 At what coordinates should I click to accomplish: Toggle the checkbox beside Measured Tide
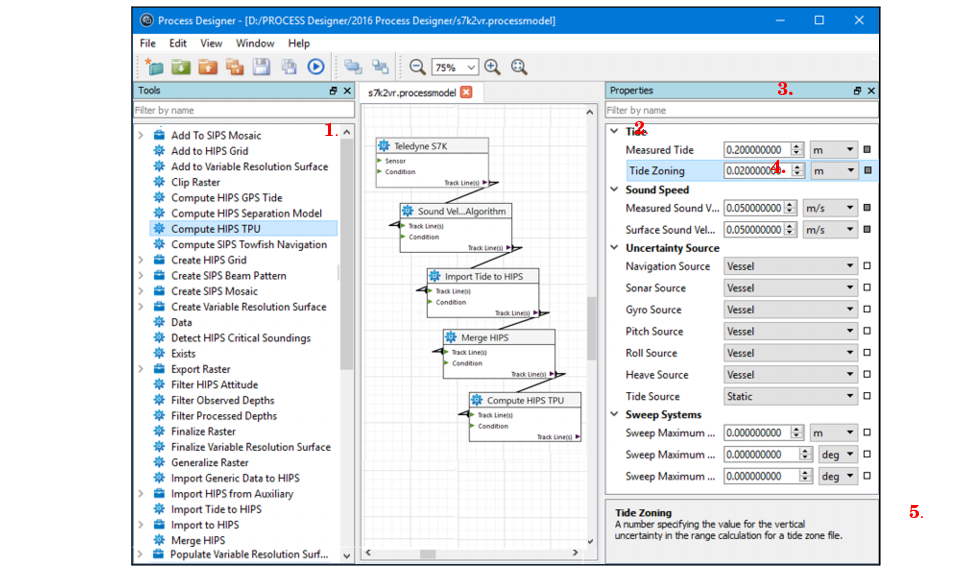[x=867, y=150]
